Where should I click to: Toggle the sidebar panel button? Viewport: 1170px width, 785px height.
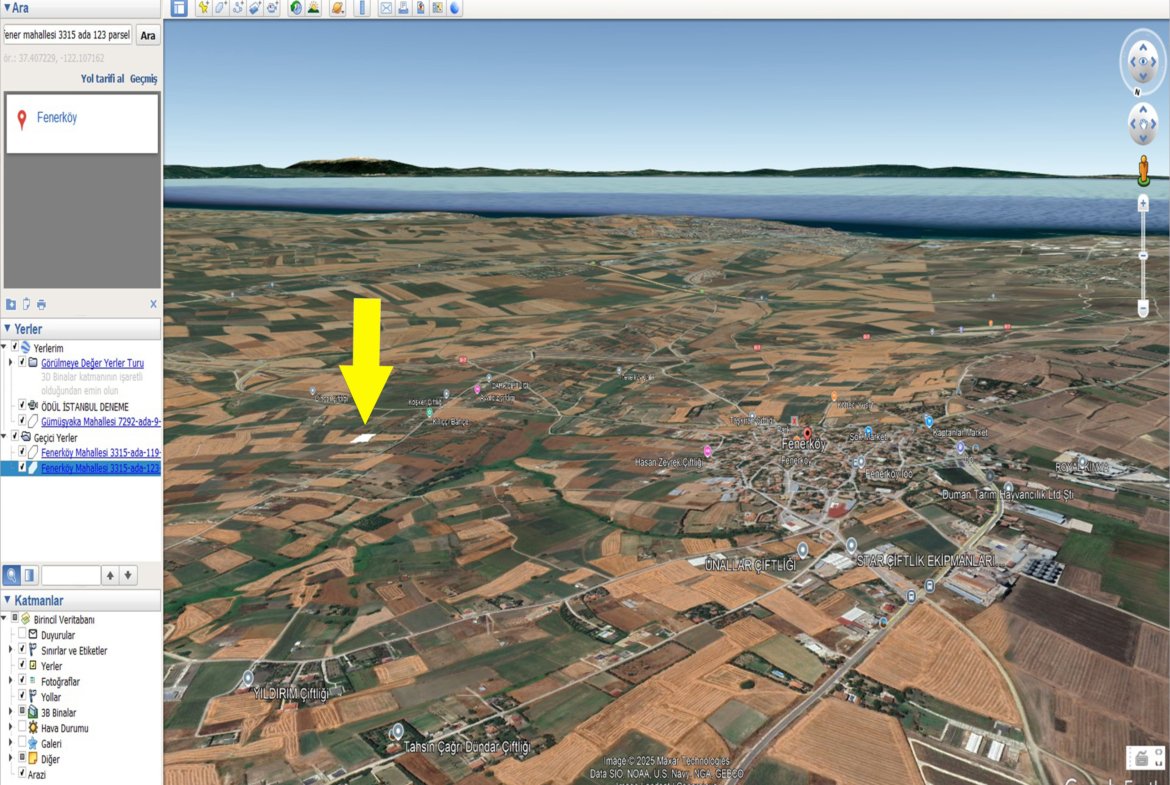click(x=179, y=8)
